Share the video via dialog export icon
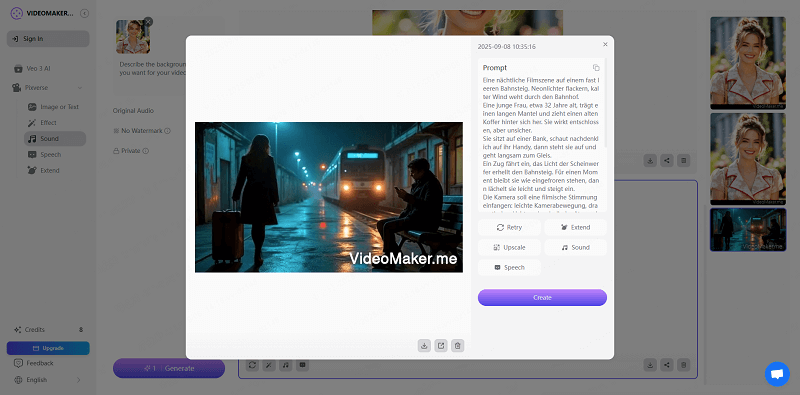Screen dimensions: 800x395 point(441,346)
